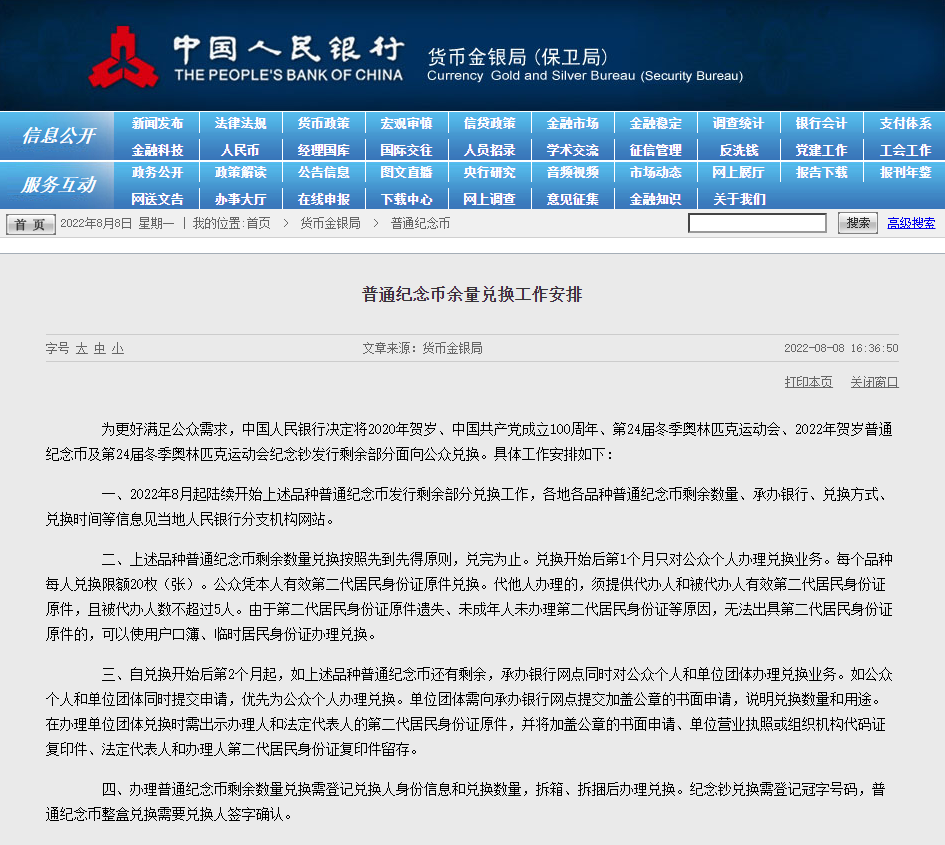Open the 办事大厅 menu item
Viewport: 945px width, 845px height.
[240, 199]
